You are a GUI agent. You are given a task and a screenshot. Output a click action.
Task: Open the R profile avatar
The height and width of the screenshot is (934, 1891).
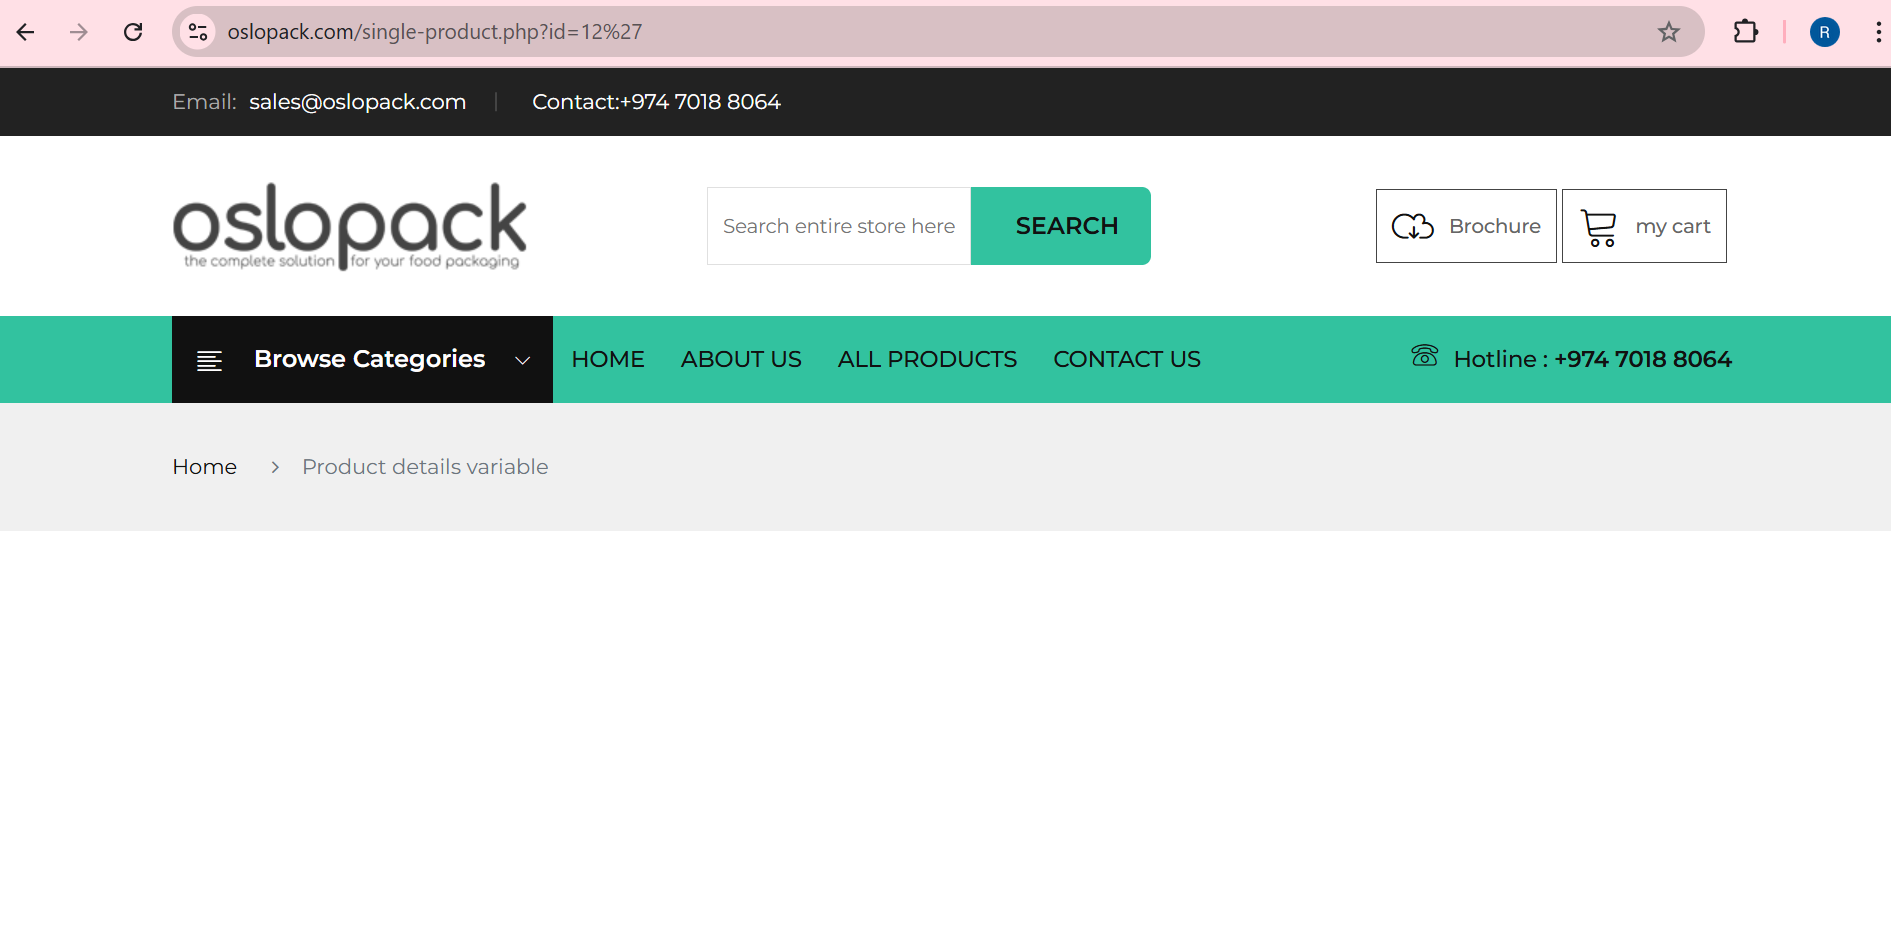pyautogui.click(x=1825, y=31)
